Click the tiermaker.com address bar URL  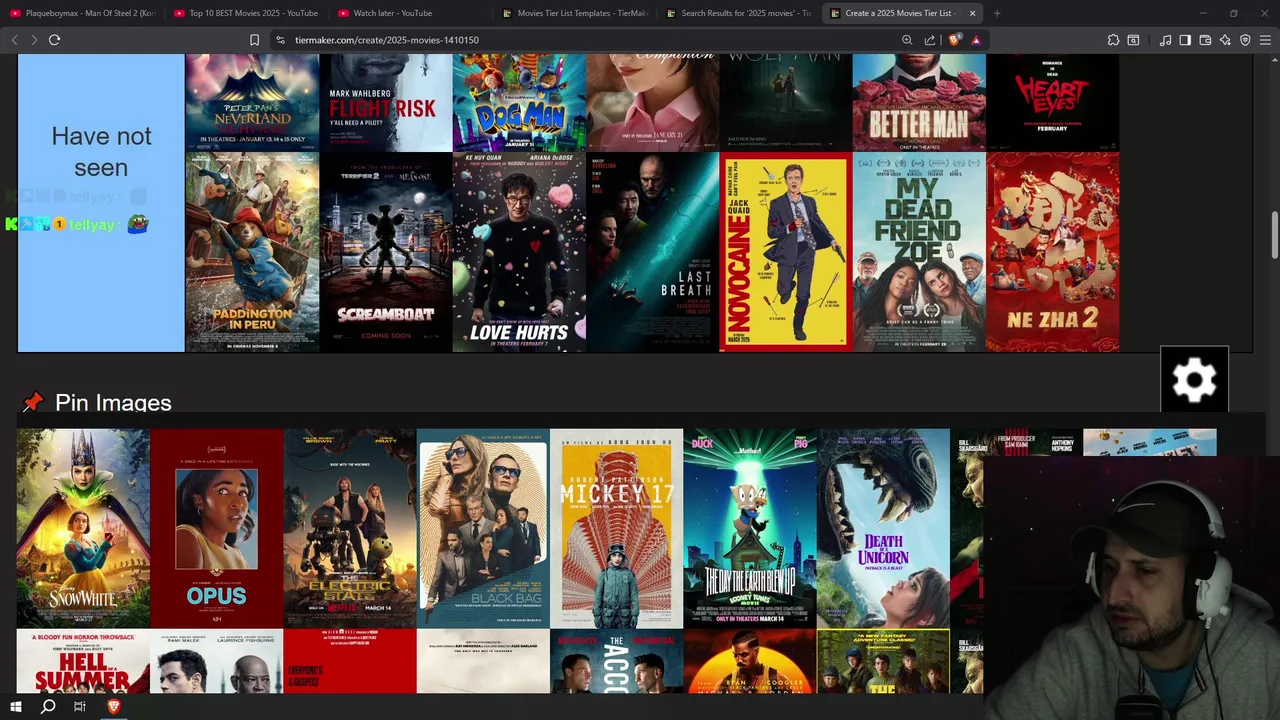tap(386, 40)
